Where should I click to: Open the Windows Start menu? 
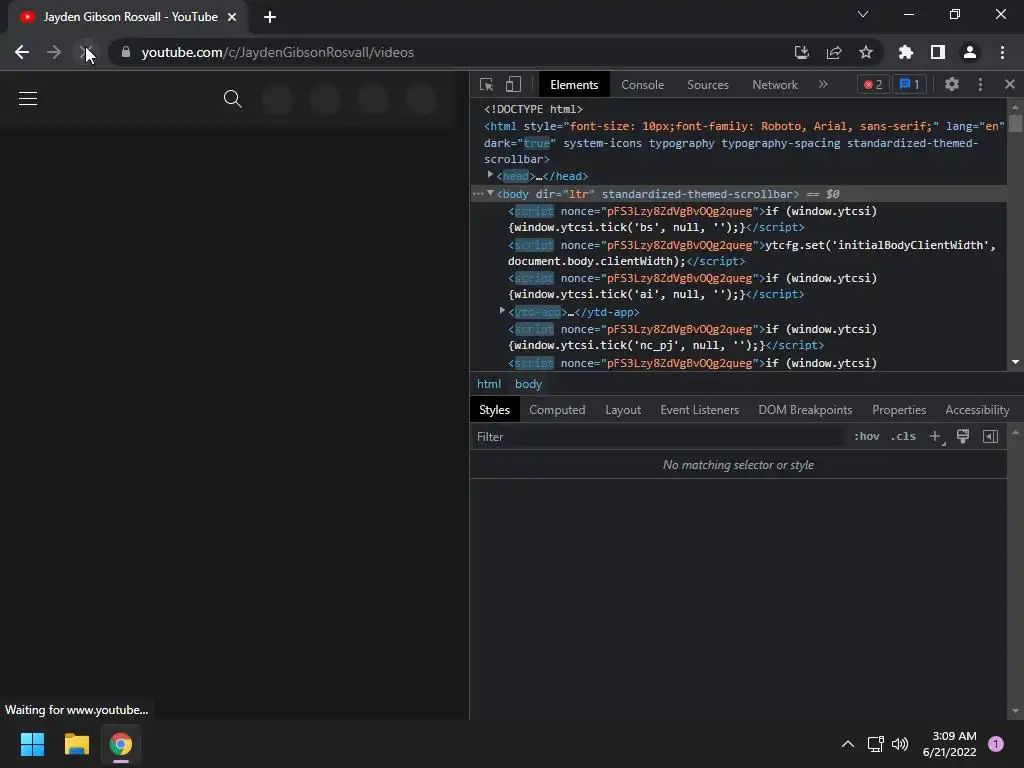tap(32, 744)
